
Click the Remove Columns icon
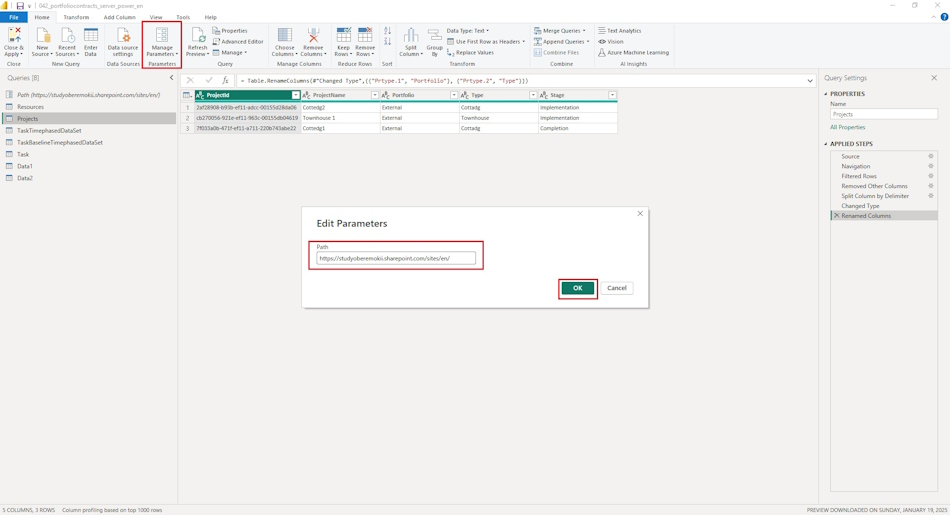pos(313,36)
